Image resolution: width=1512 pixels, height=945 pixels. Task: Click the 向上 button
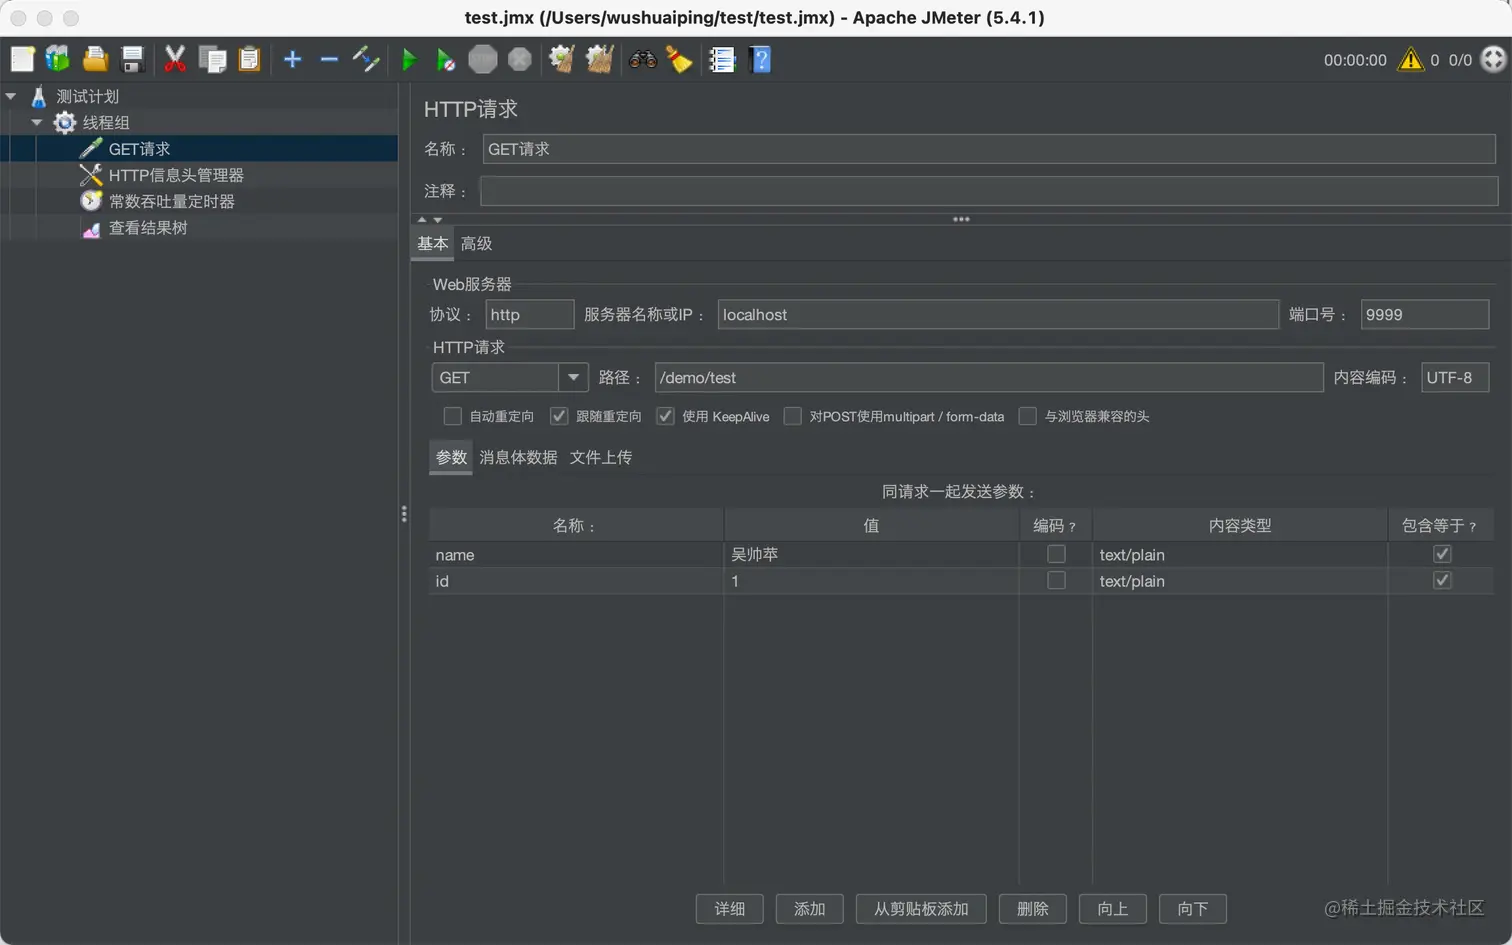click(1113, 909)
